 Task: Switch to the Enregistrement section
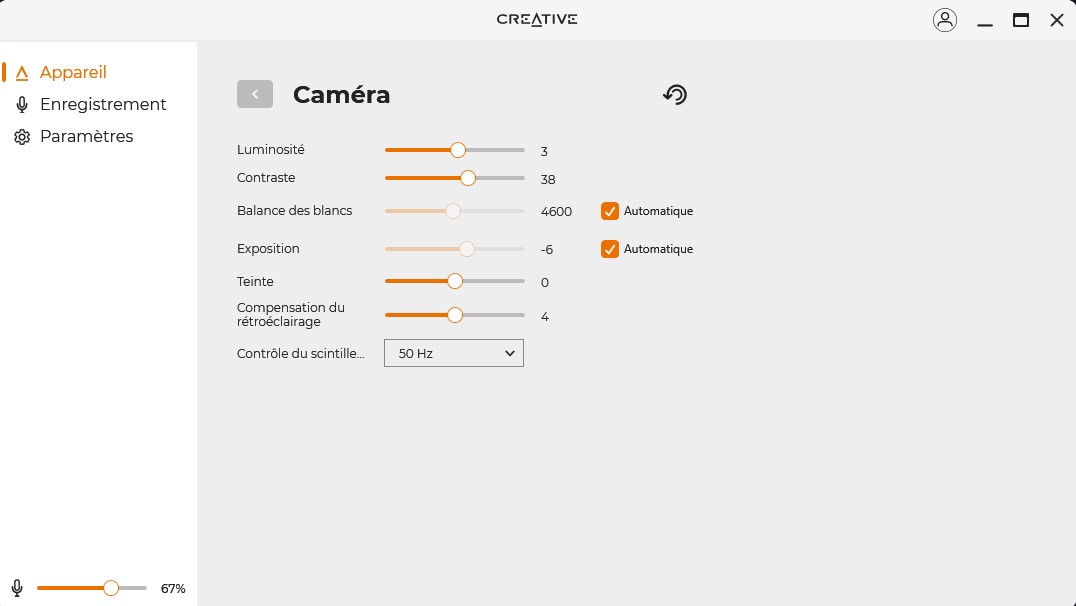click(x=103, y=105)
